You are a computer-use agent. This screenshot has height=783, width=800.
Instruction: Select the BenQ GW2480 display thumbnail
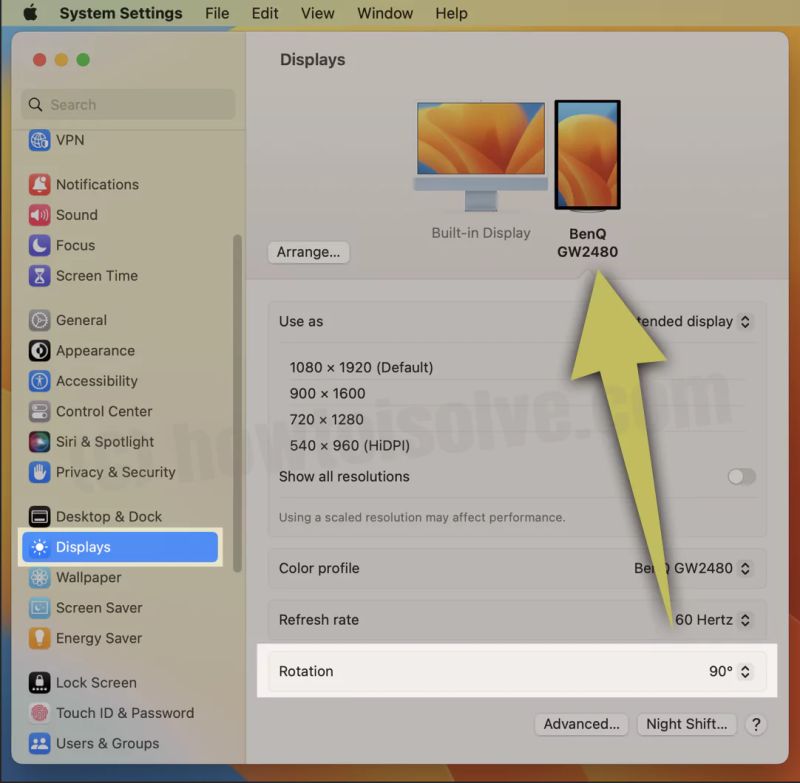pyautogui.click(x=588, y=154)
